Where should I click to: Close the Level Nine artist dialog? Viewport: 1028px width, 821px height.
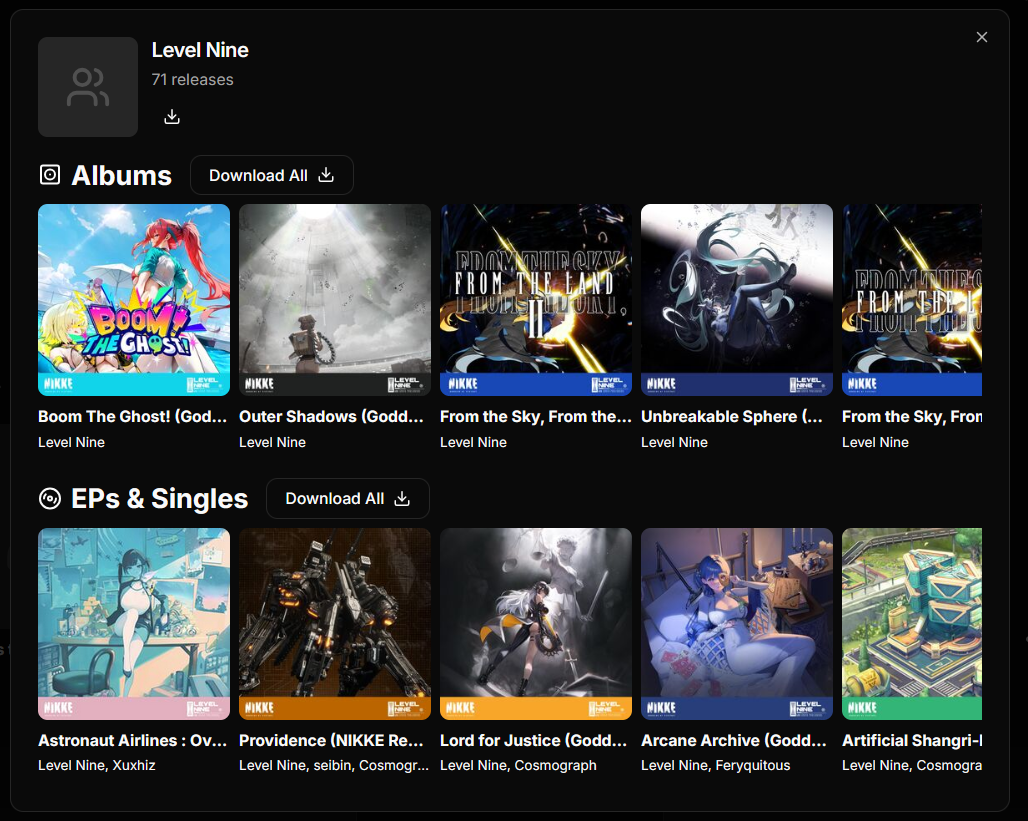(981, 37)
